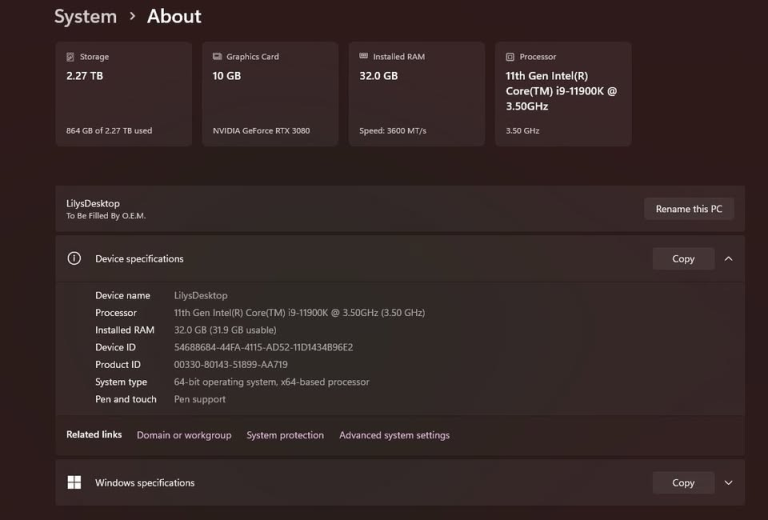Click the About breadcrumb title
Image resolution: width=768 pixels, height=520 pixels.
[x=174, y=17]
